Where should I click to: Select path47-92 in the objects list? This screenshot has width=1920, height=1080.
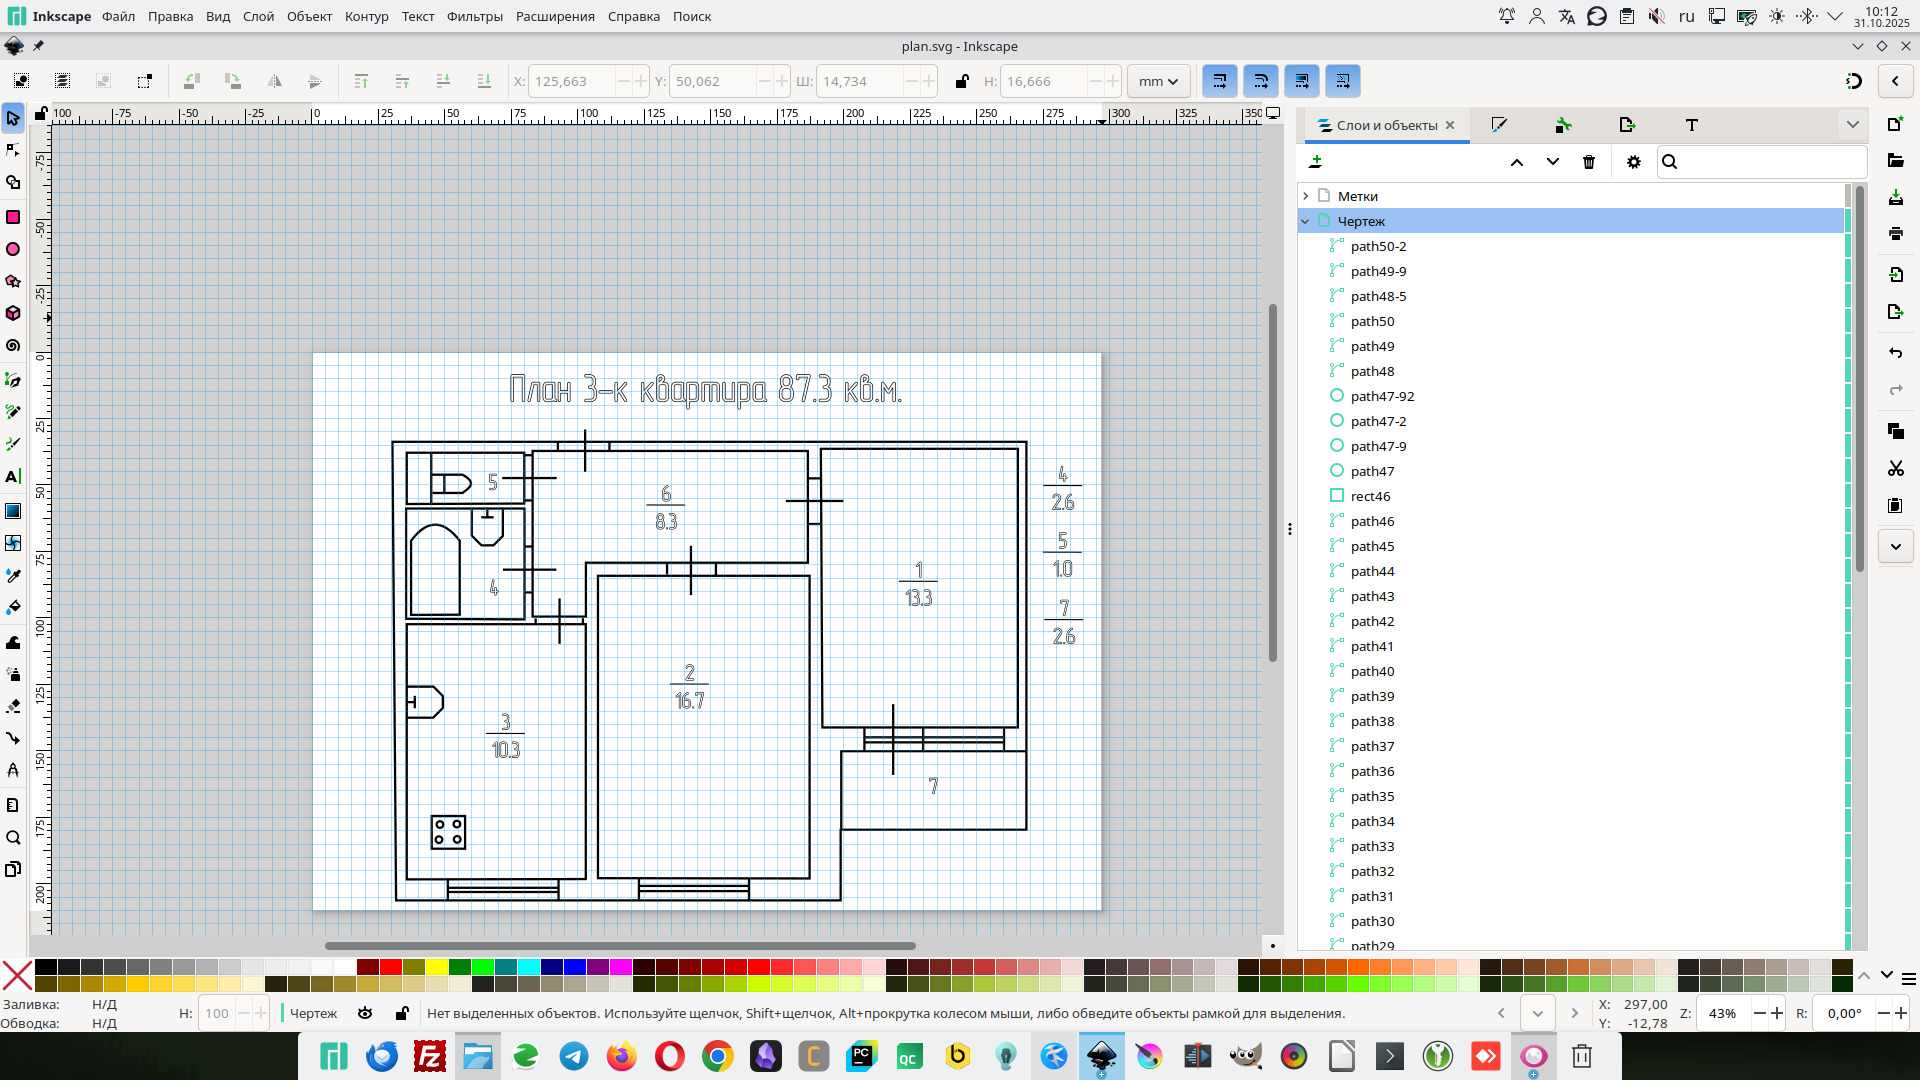point(1382,396)
